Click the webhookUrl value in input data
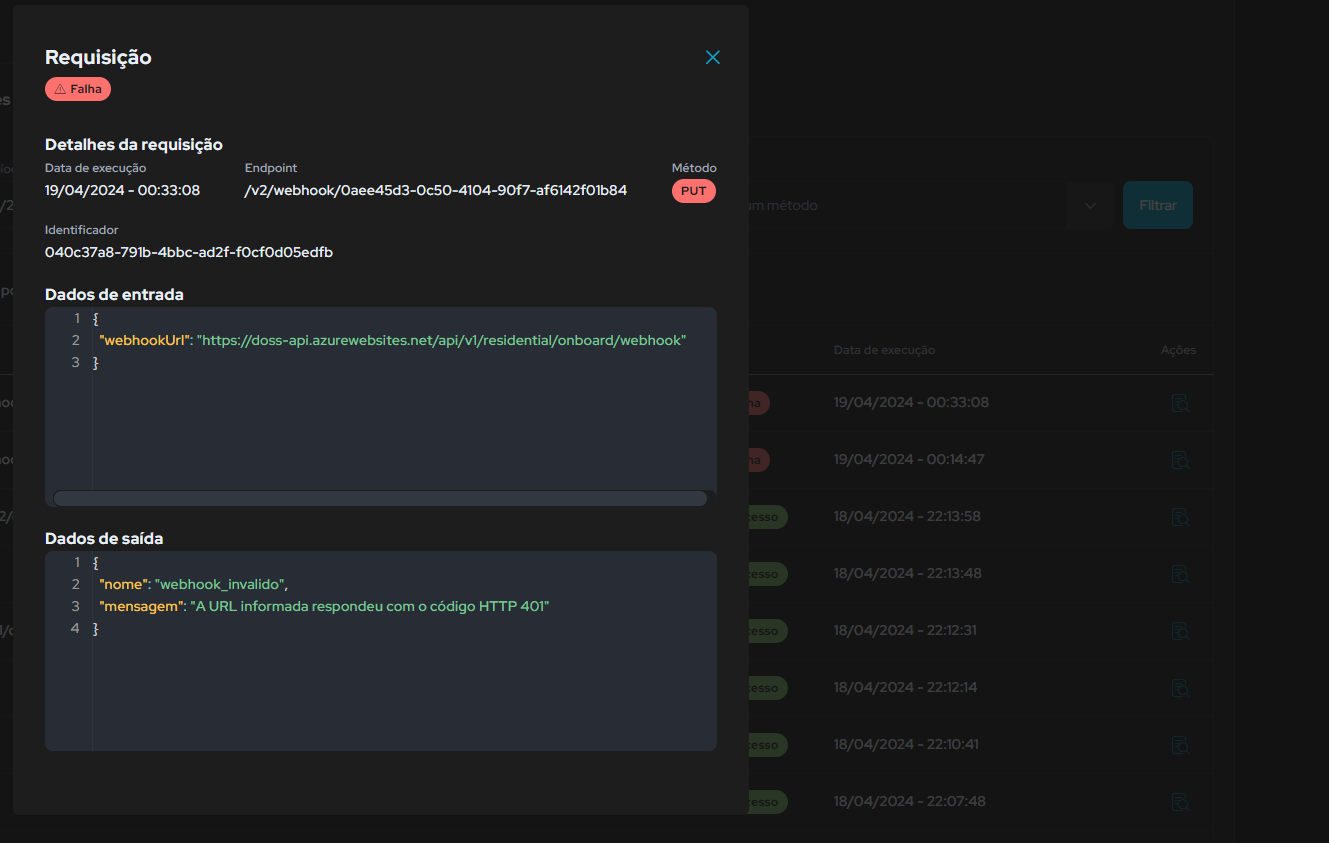The image size is (1329, 843). coord(441,340)
